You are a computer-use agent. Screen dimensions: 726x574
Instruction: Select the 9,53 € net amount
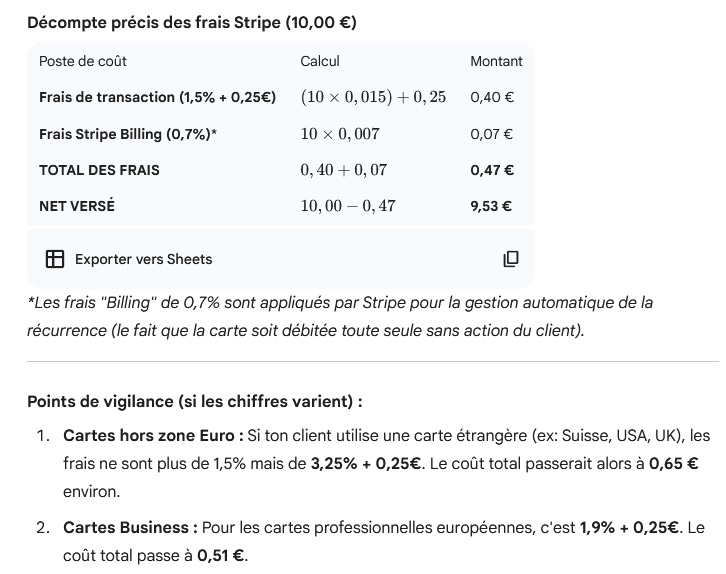(491, 206)
